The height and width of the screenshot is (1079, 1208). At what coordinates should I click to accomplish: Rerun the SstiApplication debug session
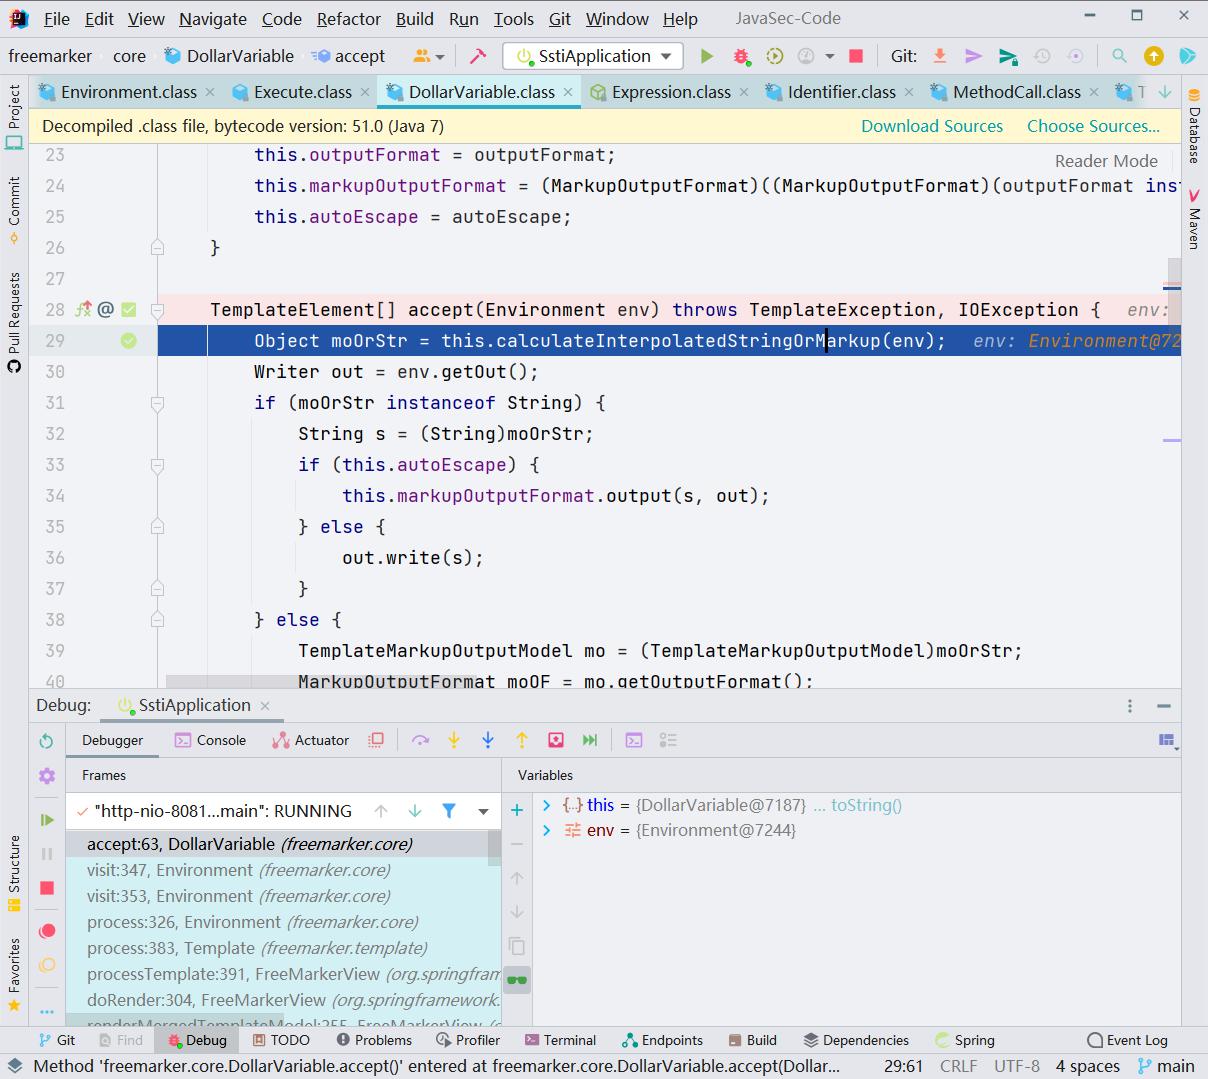[45, 740]
